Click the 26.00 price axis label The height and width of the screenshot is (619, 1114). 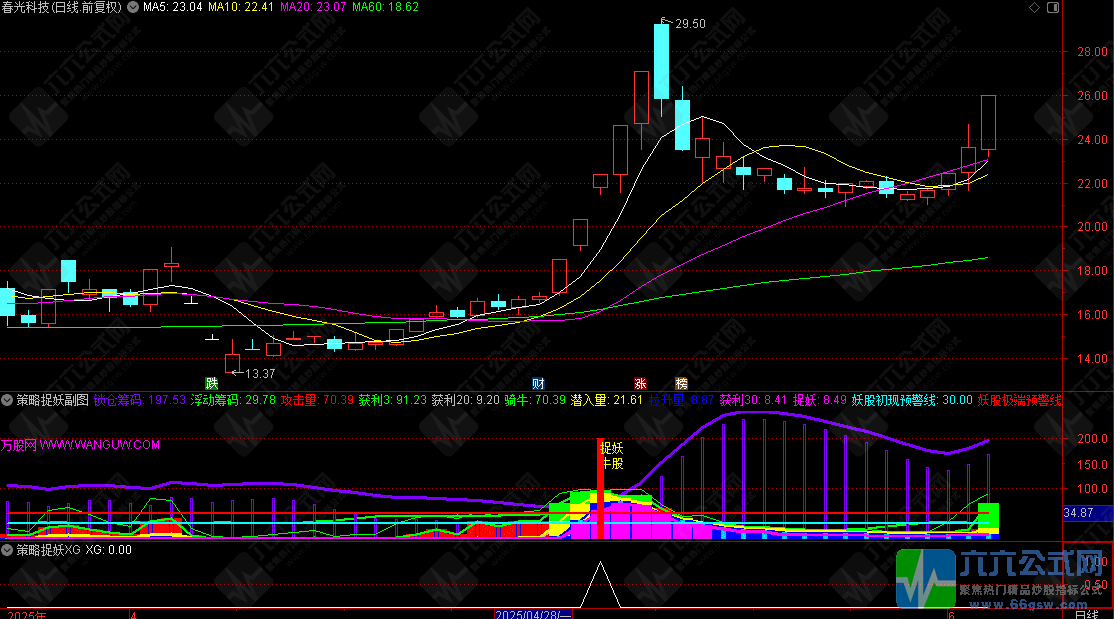(1092, 96)
